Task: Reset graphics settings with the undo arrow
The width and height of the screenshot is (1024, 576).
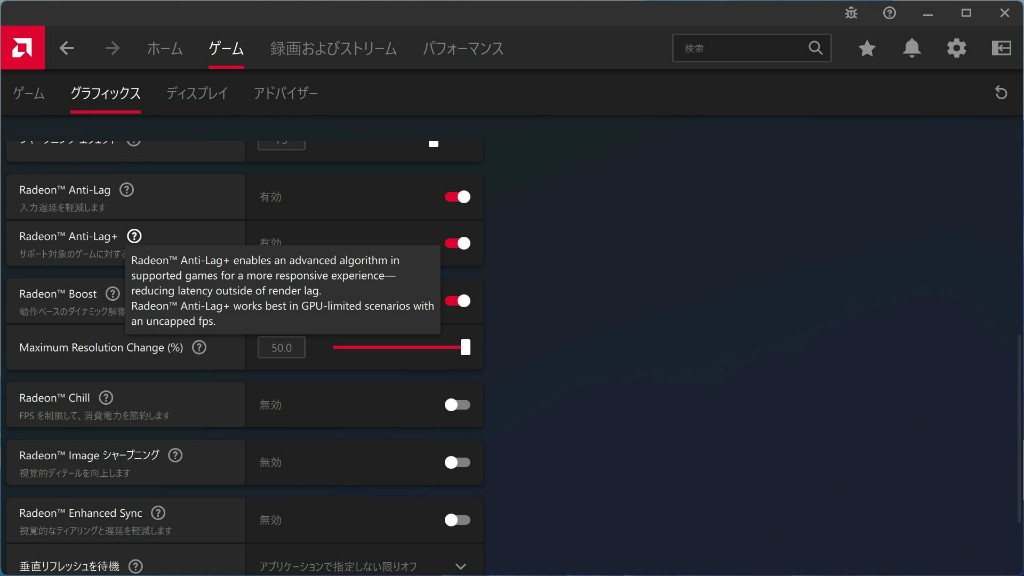Action: tap(1001, 93)
